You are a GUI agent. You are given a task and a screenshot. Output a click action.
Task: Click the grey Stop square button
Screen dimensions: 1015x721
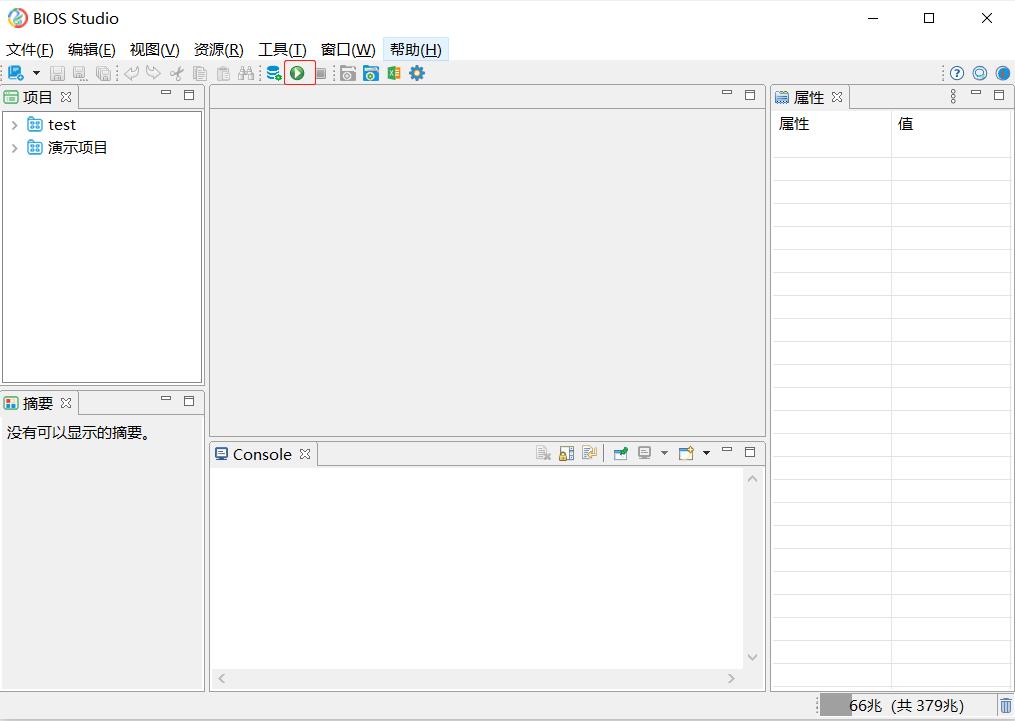tap(320, 73)
